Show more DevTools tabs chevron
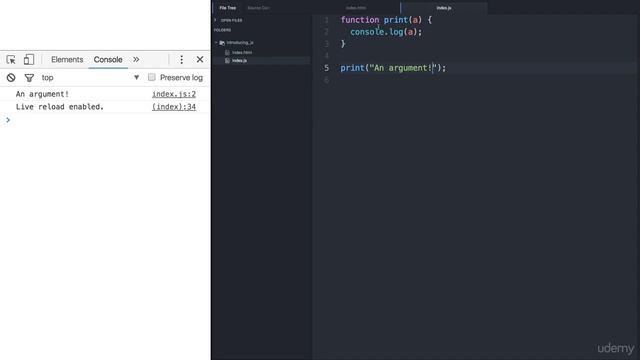The image size is (640, 360). (136, 60)
